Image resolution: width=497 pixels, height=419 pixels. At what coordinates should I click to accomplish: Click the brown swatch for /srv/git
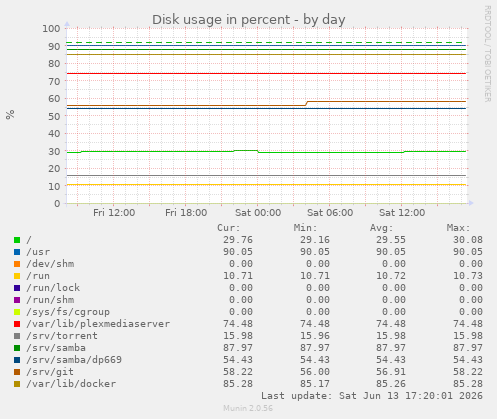click(x=17, y=372)
